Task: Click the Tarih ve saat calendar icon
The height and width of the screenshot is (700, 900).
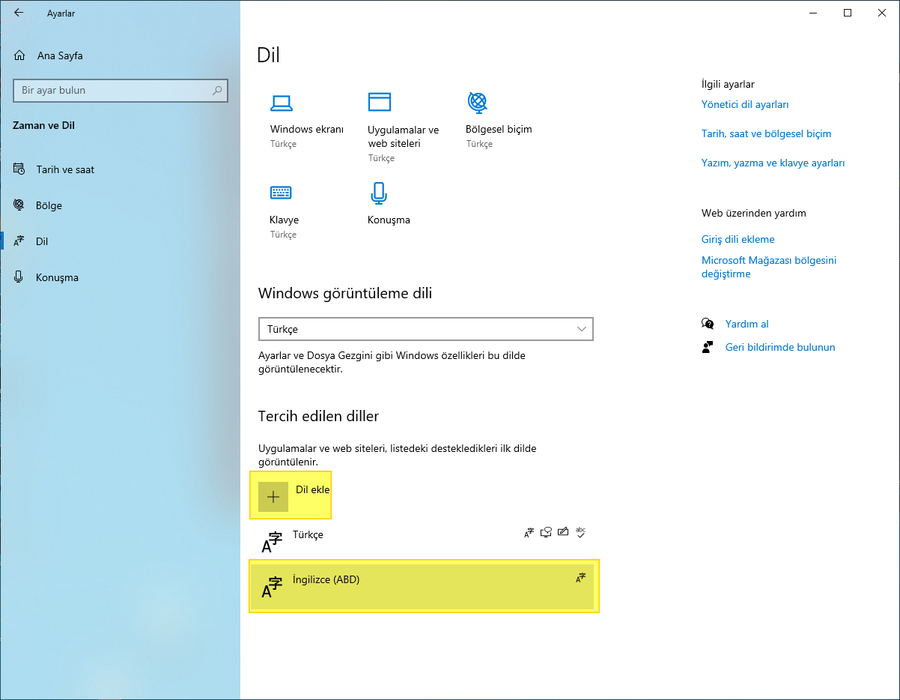Action: [x=19, y=169]
